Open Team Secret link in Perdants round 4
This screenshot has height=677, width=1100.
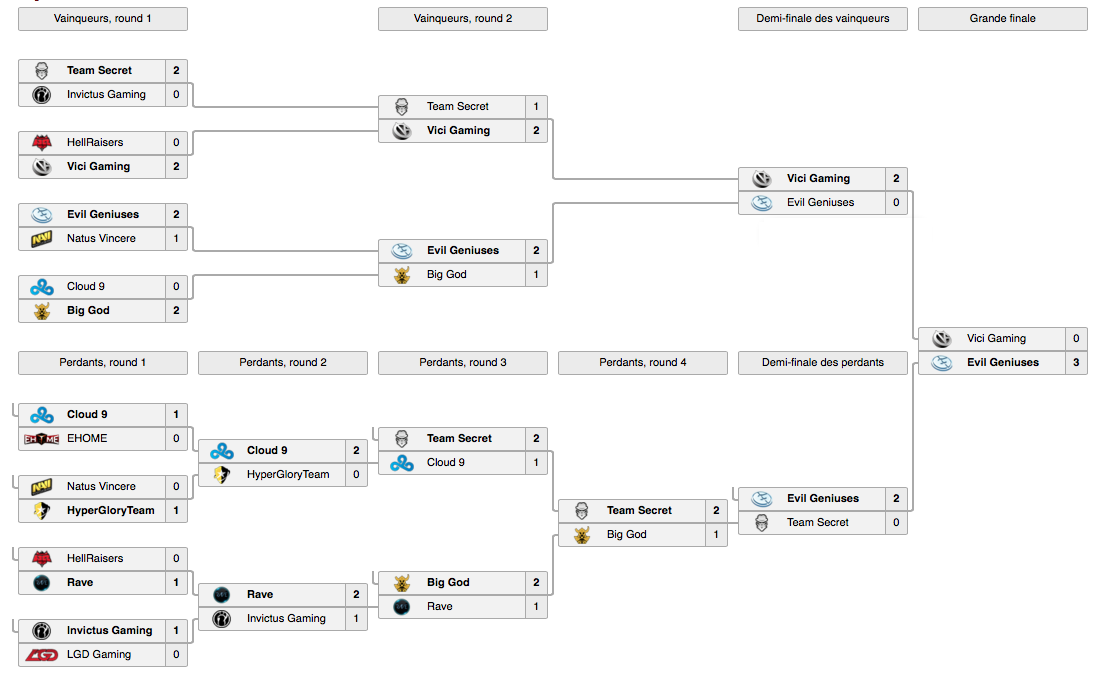[639, 511]
